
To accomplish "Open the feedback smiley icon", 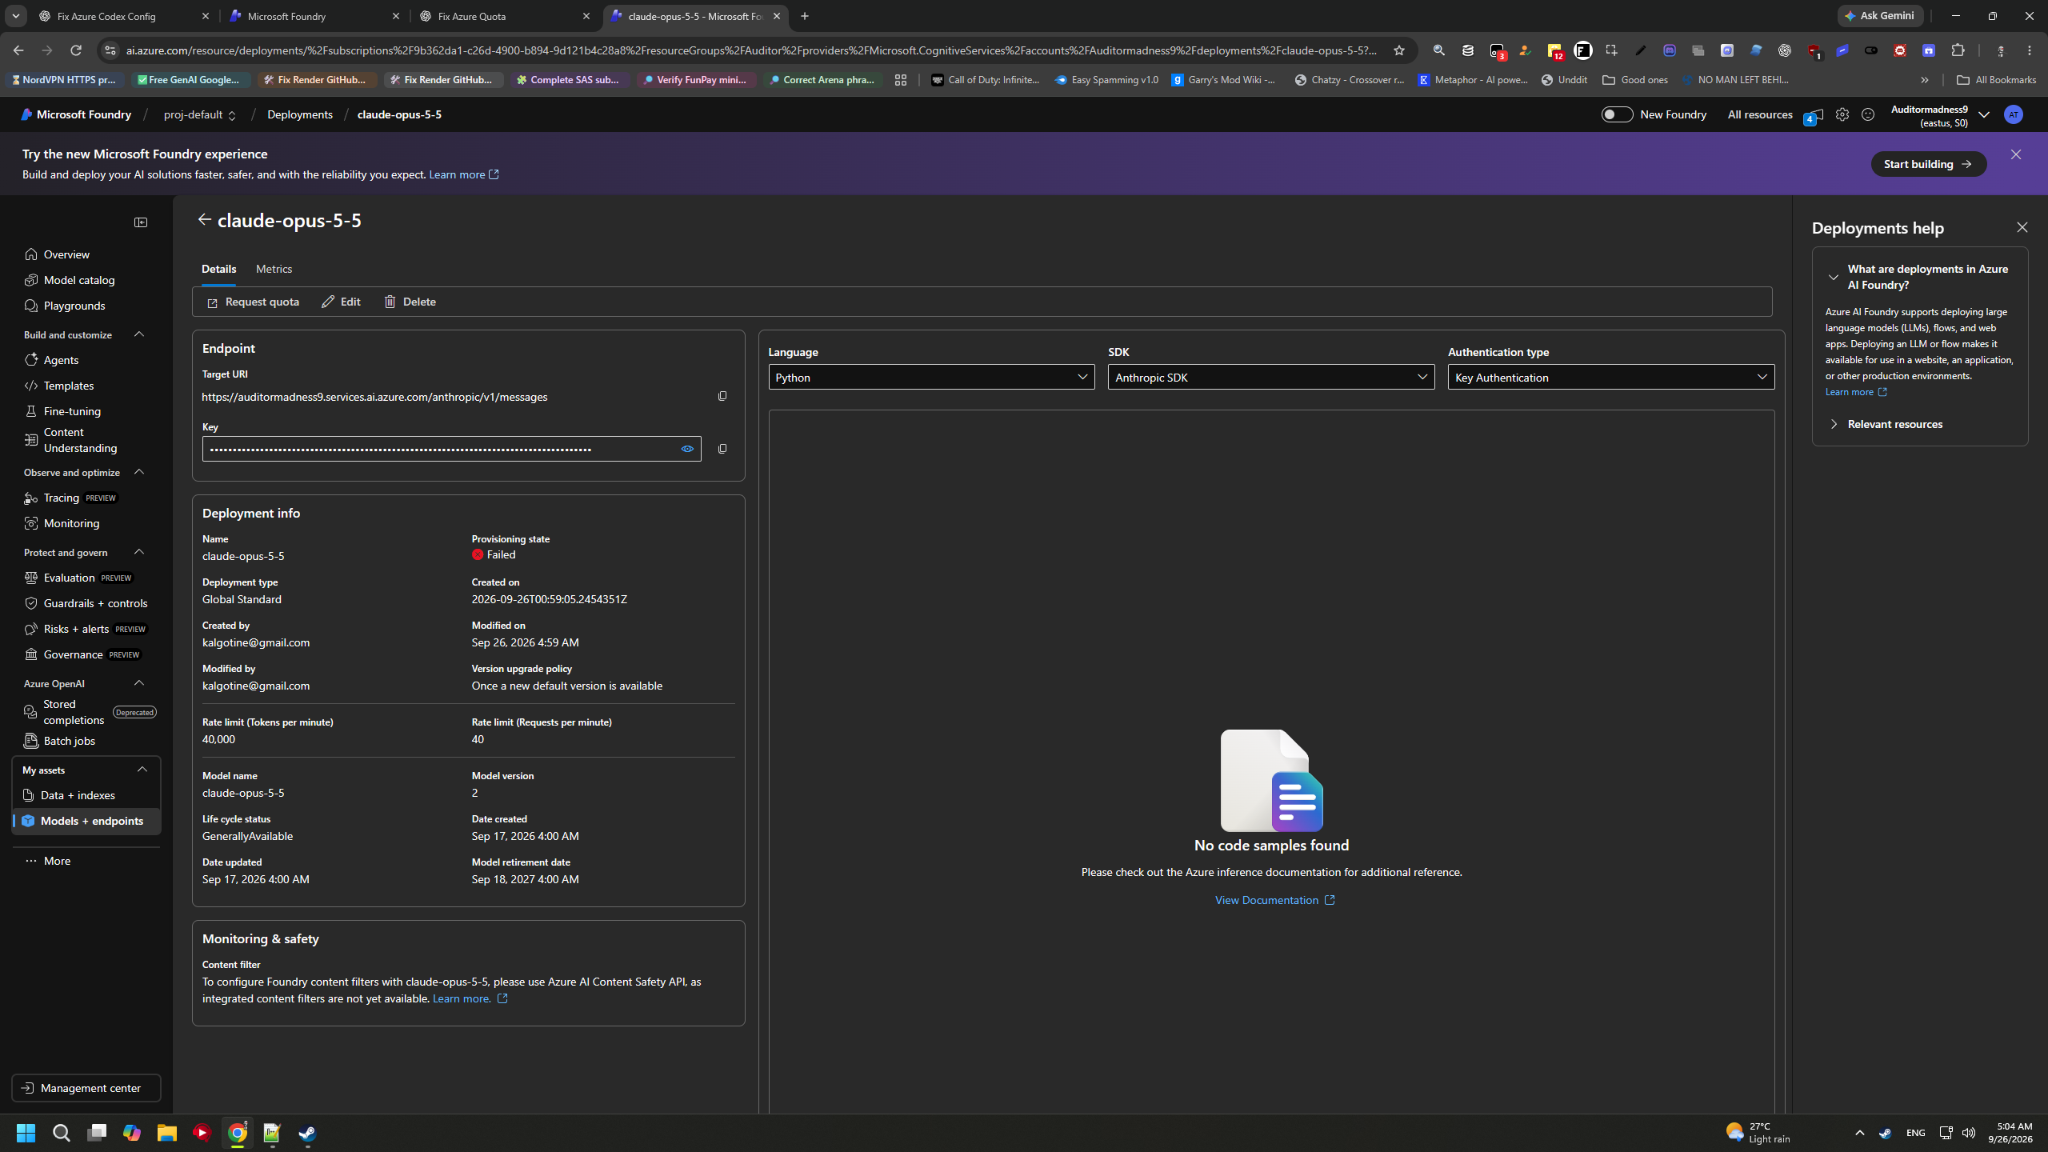I will (1868, 115).
